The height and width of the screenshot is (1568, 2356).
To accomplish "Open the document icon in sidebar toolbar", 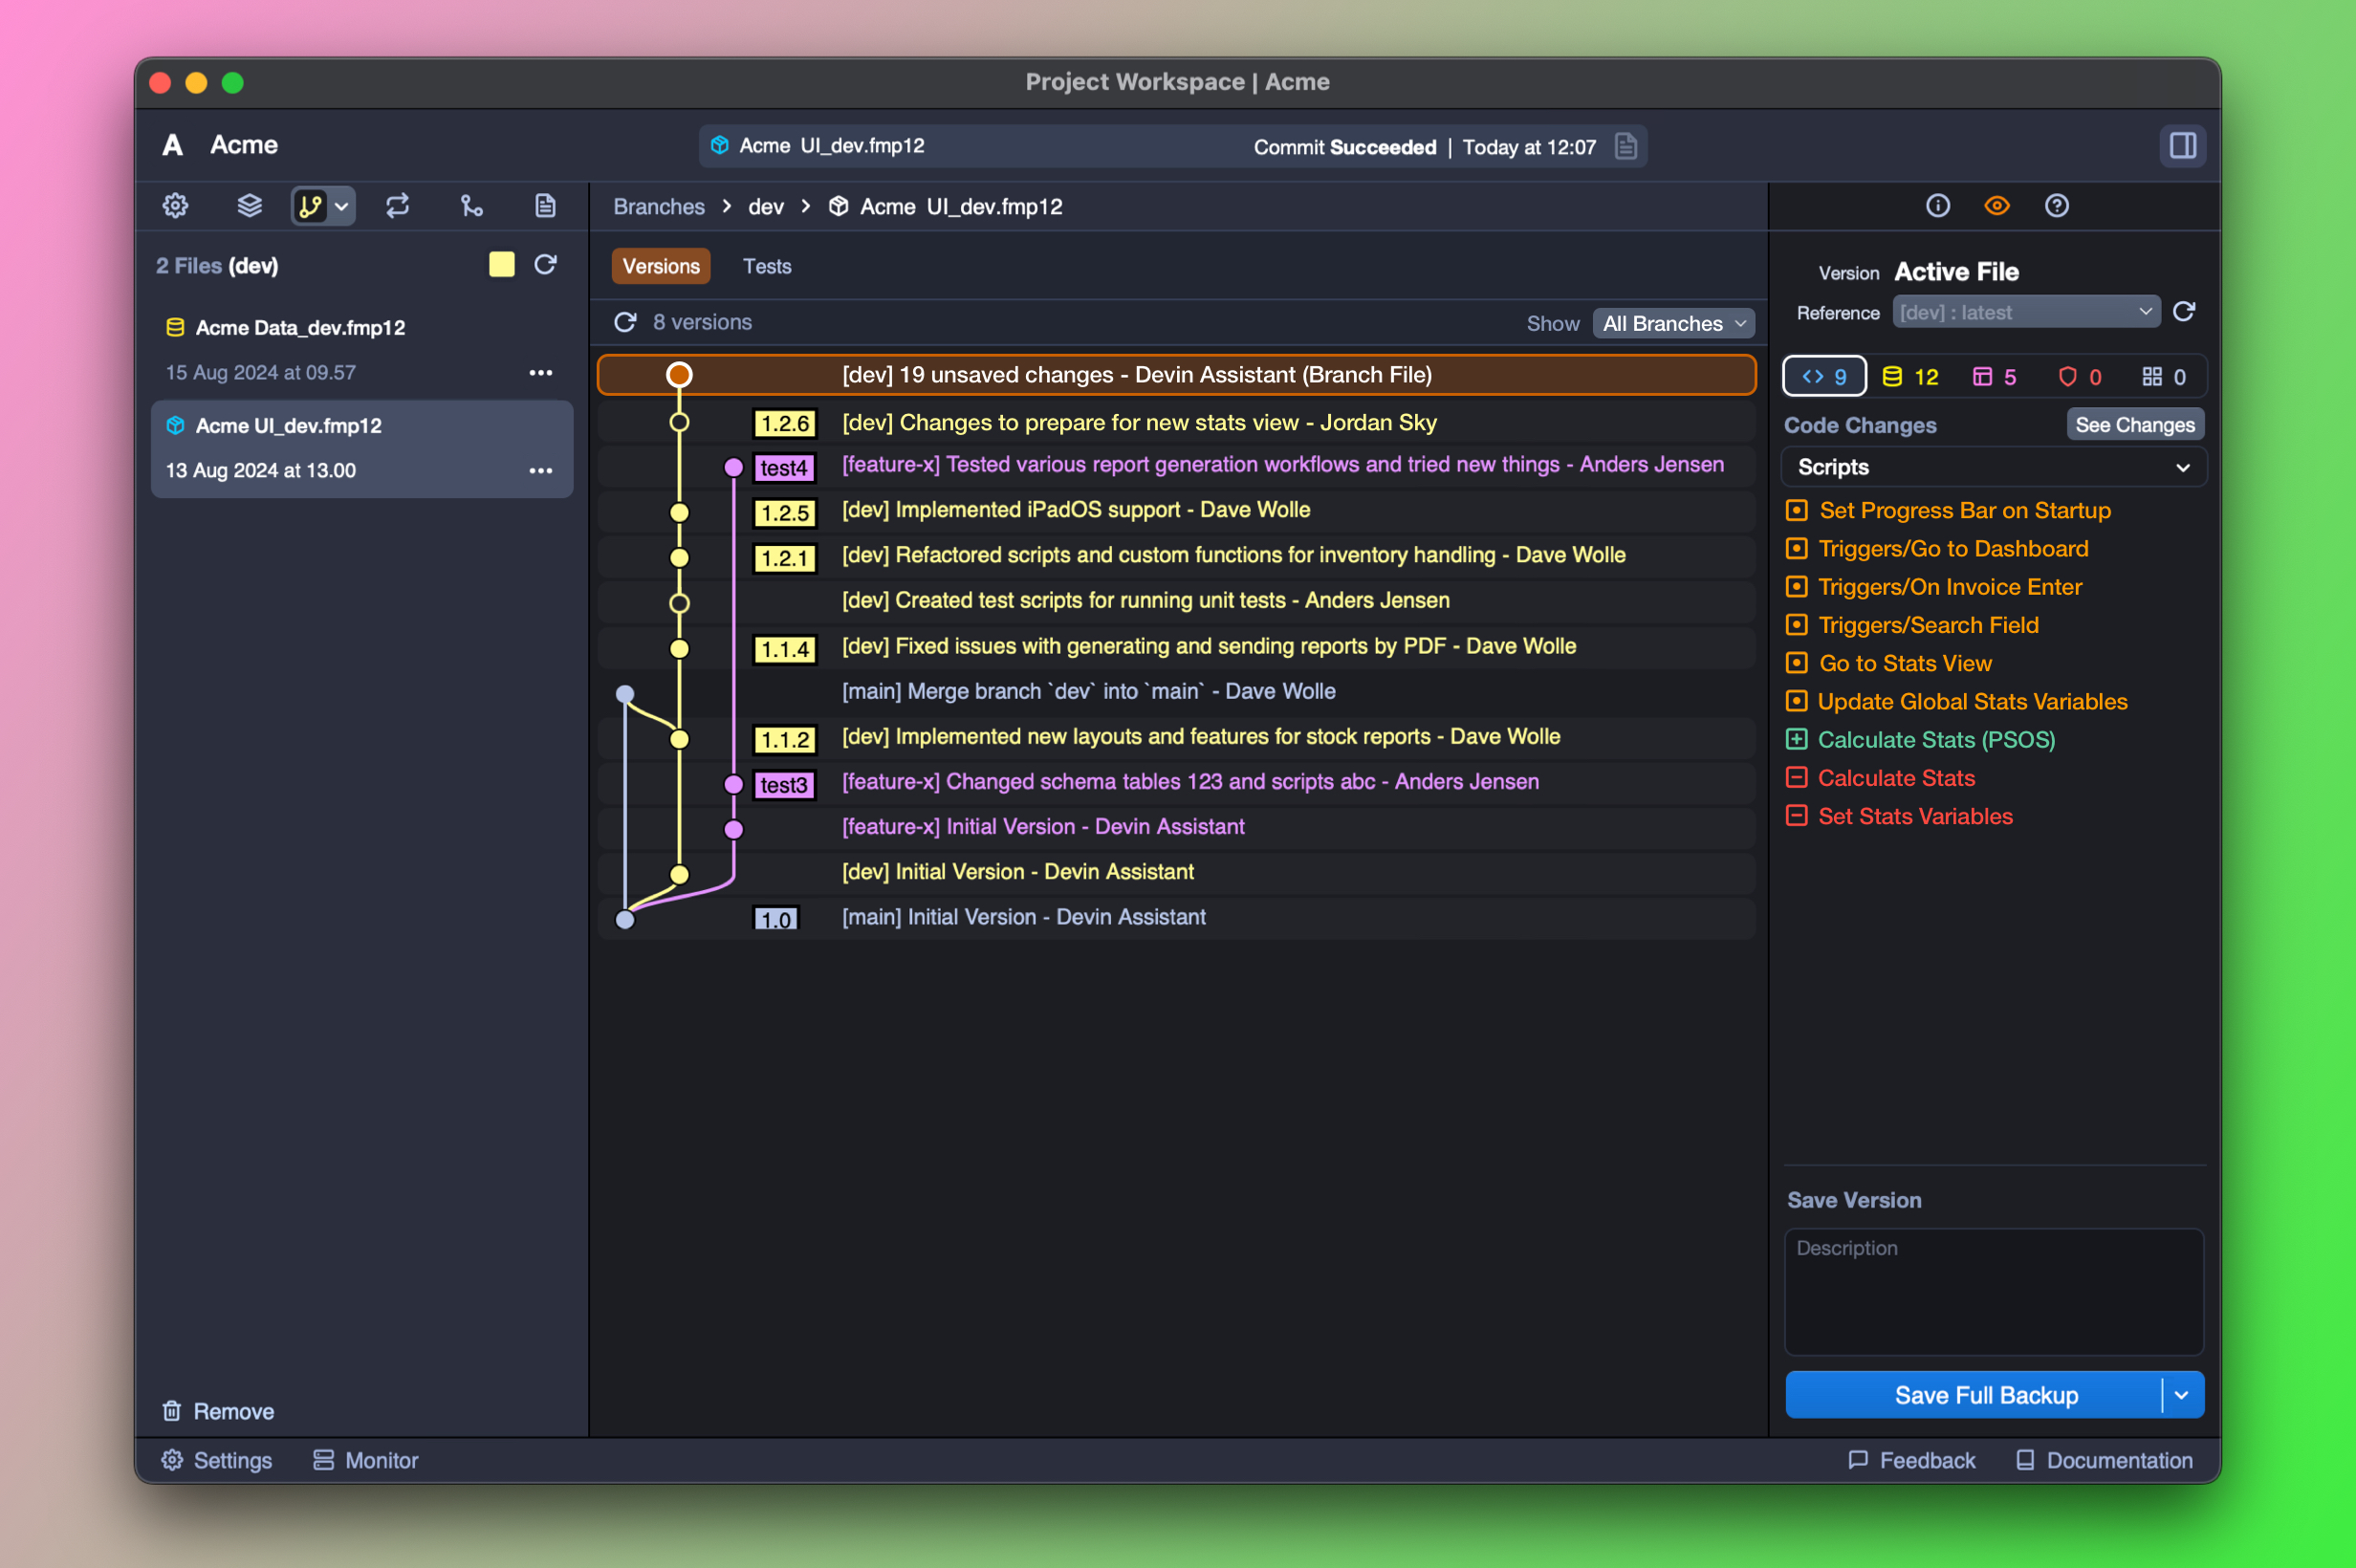I will (545, 206).
